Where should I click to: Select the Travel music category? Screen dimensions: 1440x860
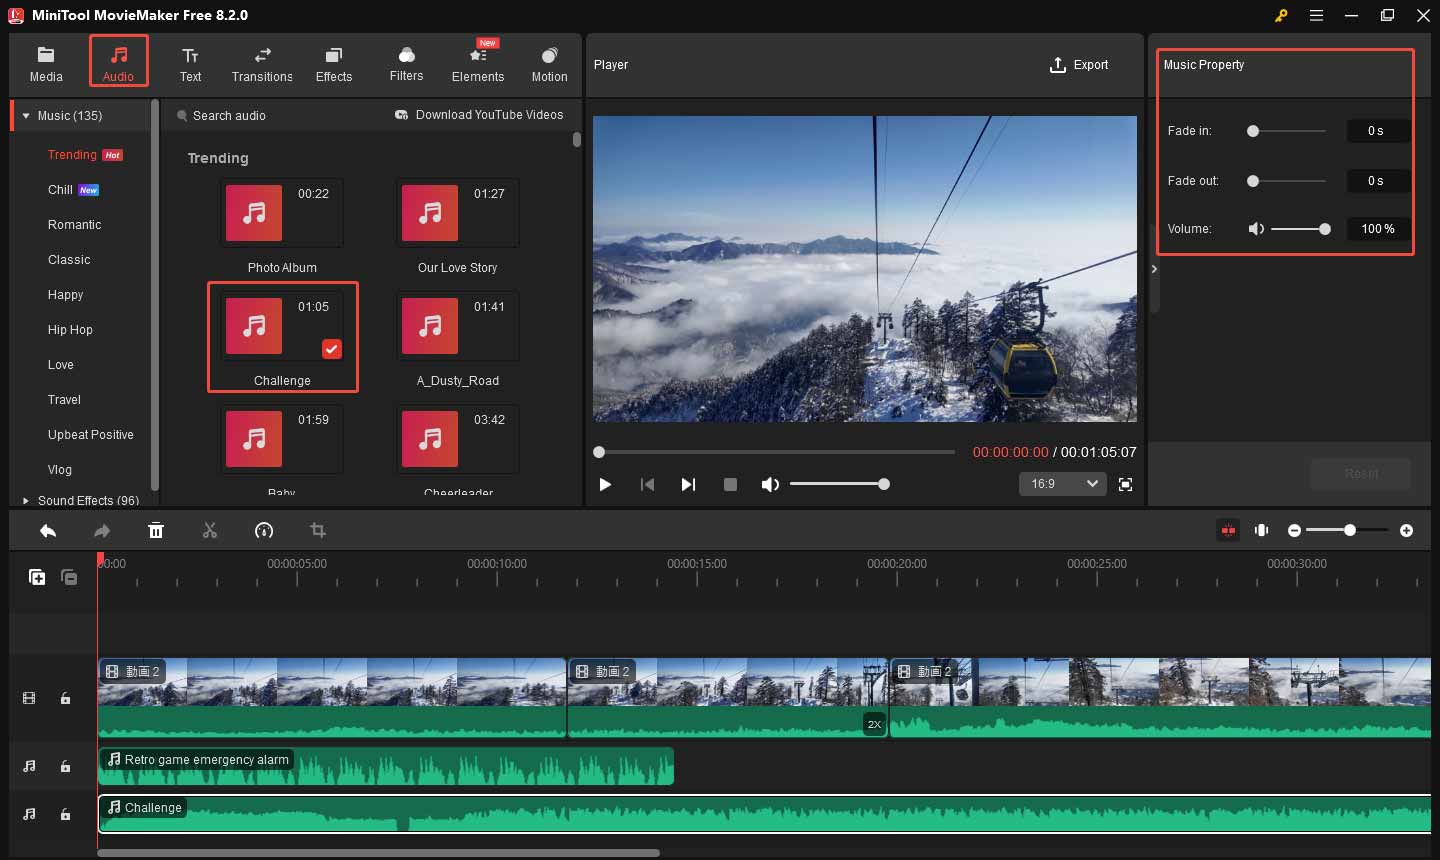click(x=64, y=400)
